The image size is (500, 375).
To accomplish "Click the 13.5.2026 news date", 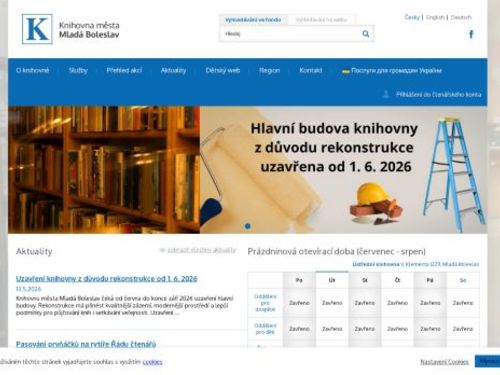I will point(28,289).
